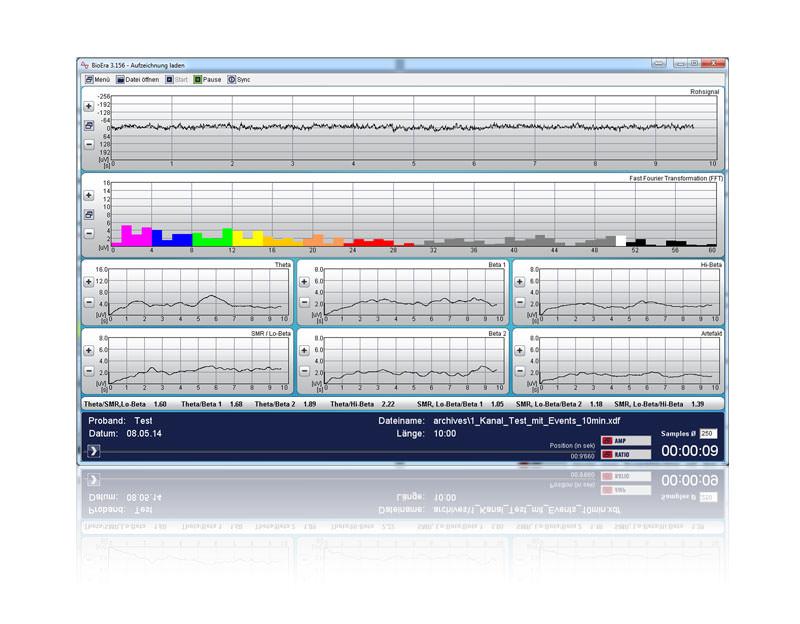Zoom in the FFT chart with plus

[89, 195]
